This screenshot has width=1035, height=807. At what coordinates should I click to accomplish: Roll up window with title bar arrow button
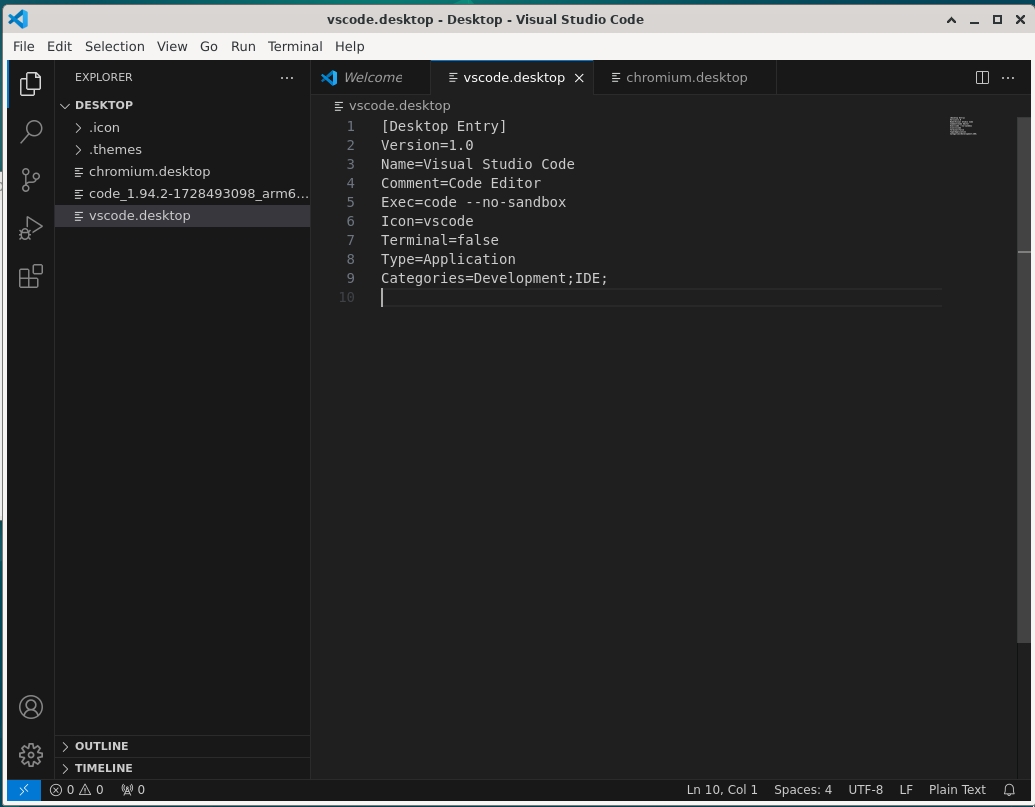click(x=951, y=20)
